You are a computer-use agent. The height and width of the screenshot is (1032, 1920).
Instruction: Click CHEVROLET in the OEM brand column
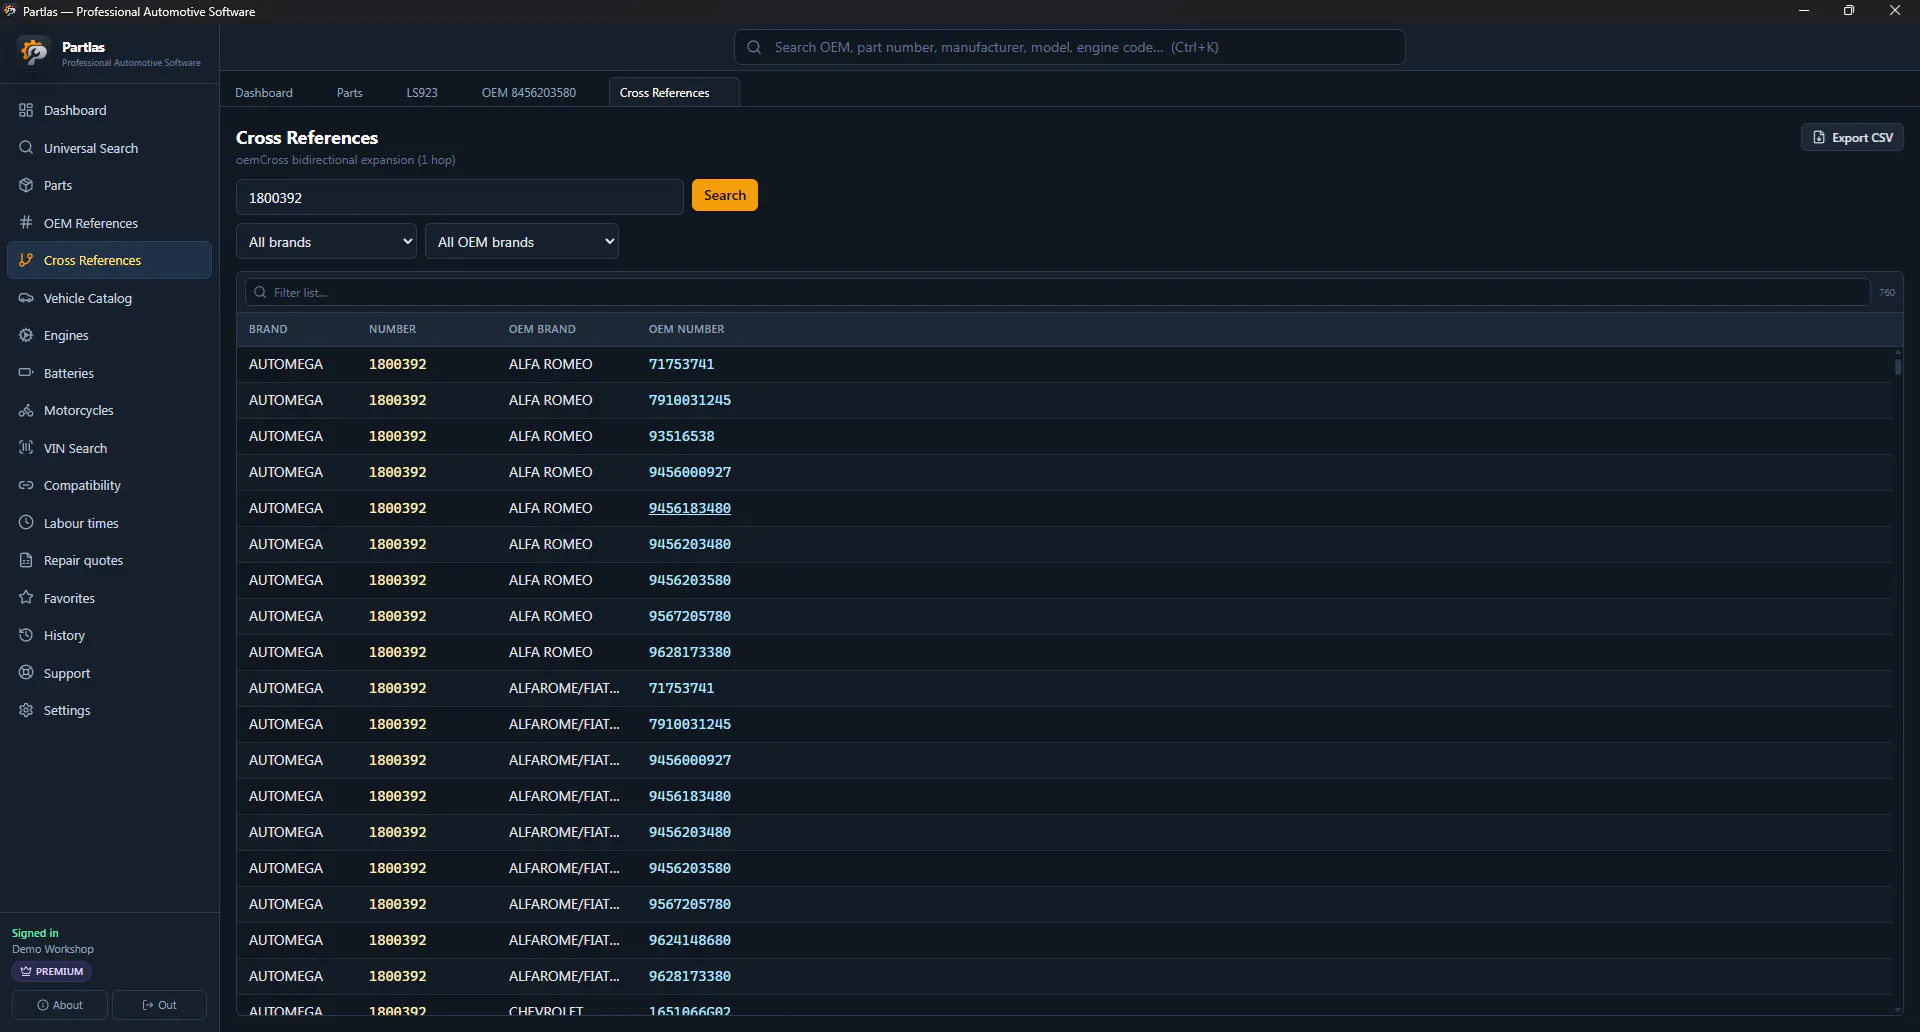point(546,1011)
